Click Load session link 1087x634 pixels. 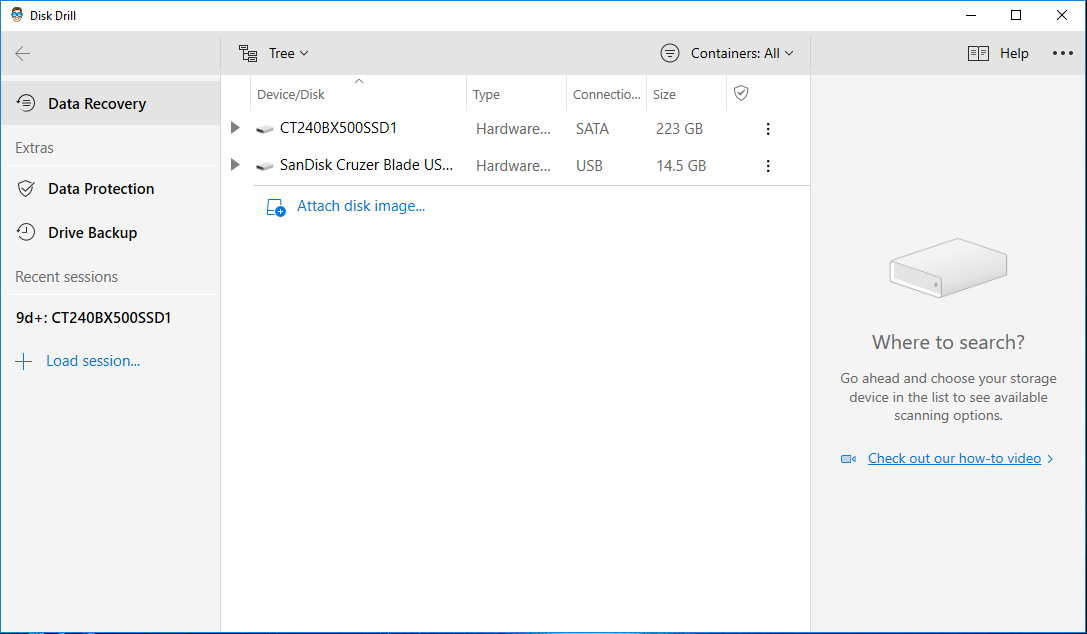click(92, 361)
